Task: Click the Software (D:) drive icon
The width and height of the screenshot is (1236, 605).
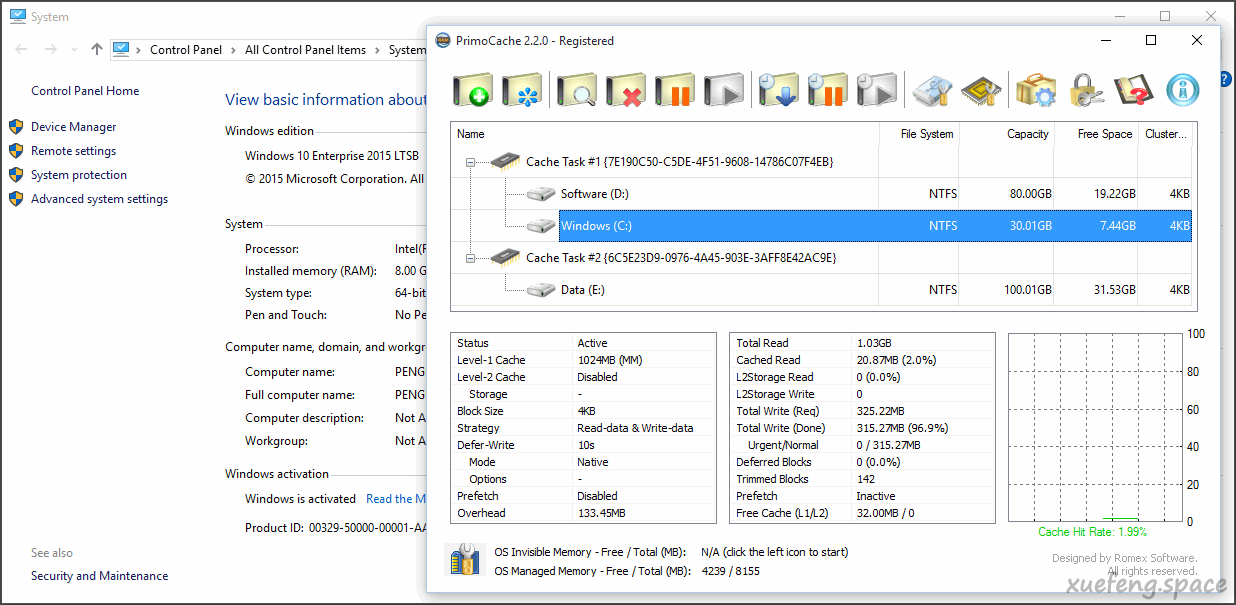Action: click(x=541, y=194)
